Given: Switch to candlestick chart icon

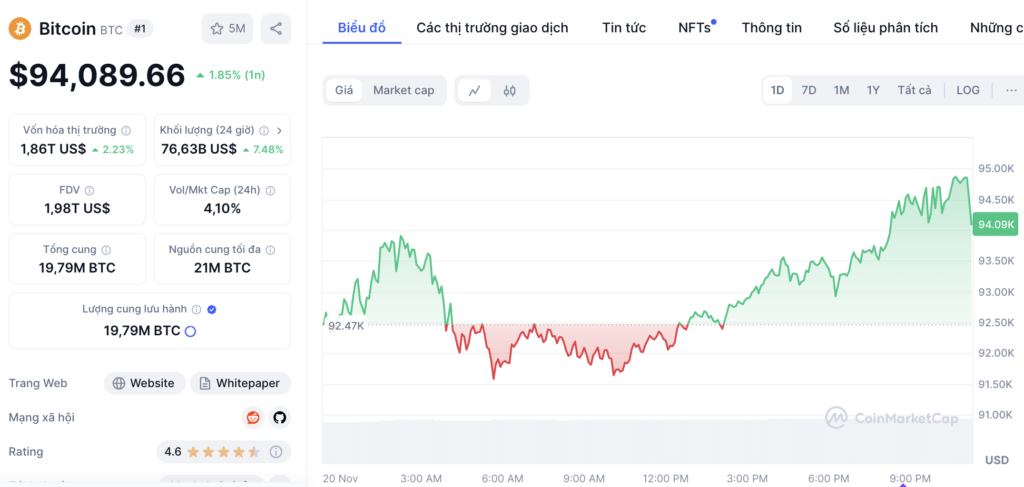Looking at the screenshot, I should pyautogui.click(x=510, y=90).
